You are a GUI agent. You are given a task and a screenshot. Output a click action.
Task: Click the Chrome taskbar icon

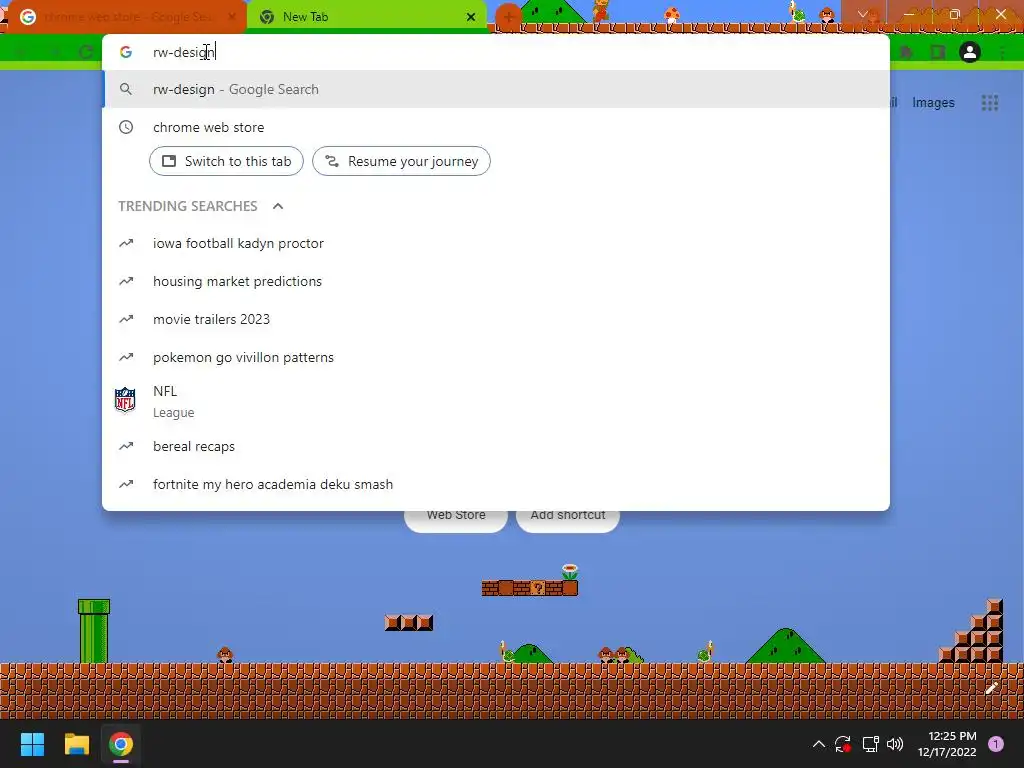pyautogui.click(x=121, y=744)
